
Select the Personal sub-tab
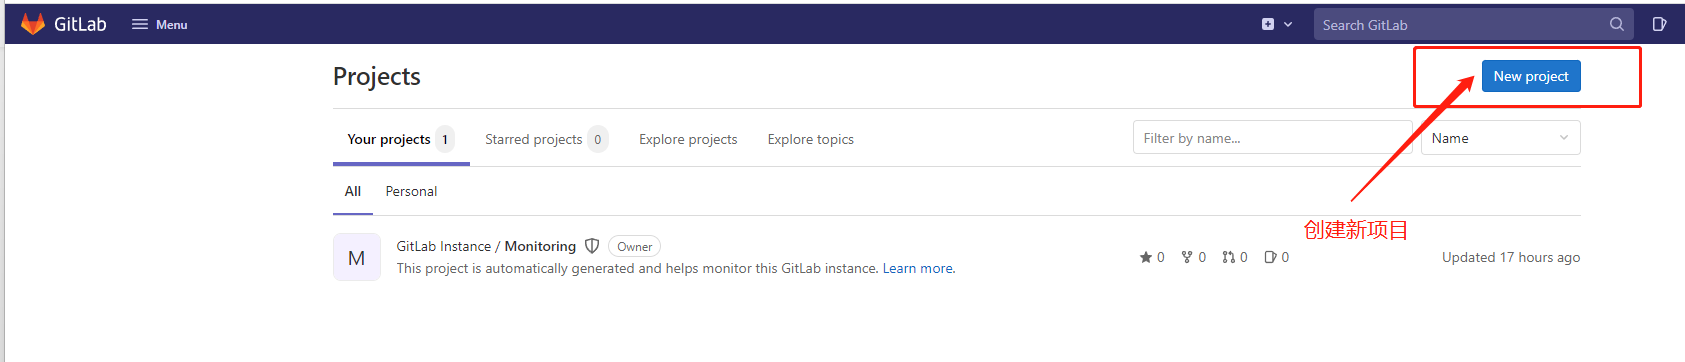tap(411, 191)
